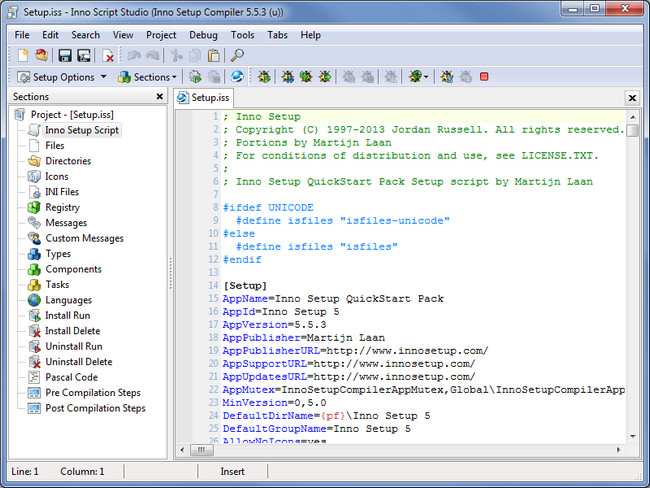The width and height of the screenshot is (650, 488).
Task: Click the AppVersion=5.5.3 code line
Action: pyautogui.click(x=274, y=325)
